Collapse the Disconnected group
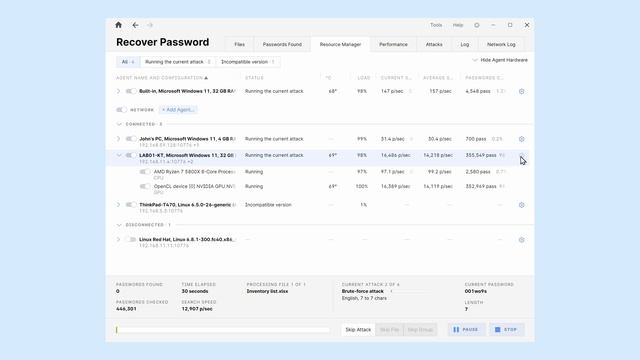 point(119,225)
